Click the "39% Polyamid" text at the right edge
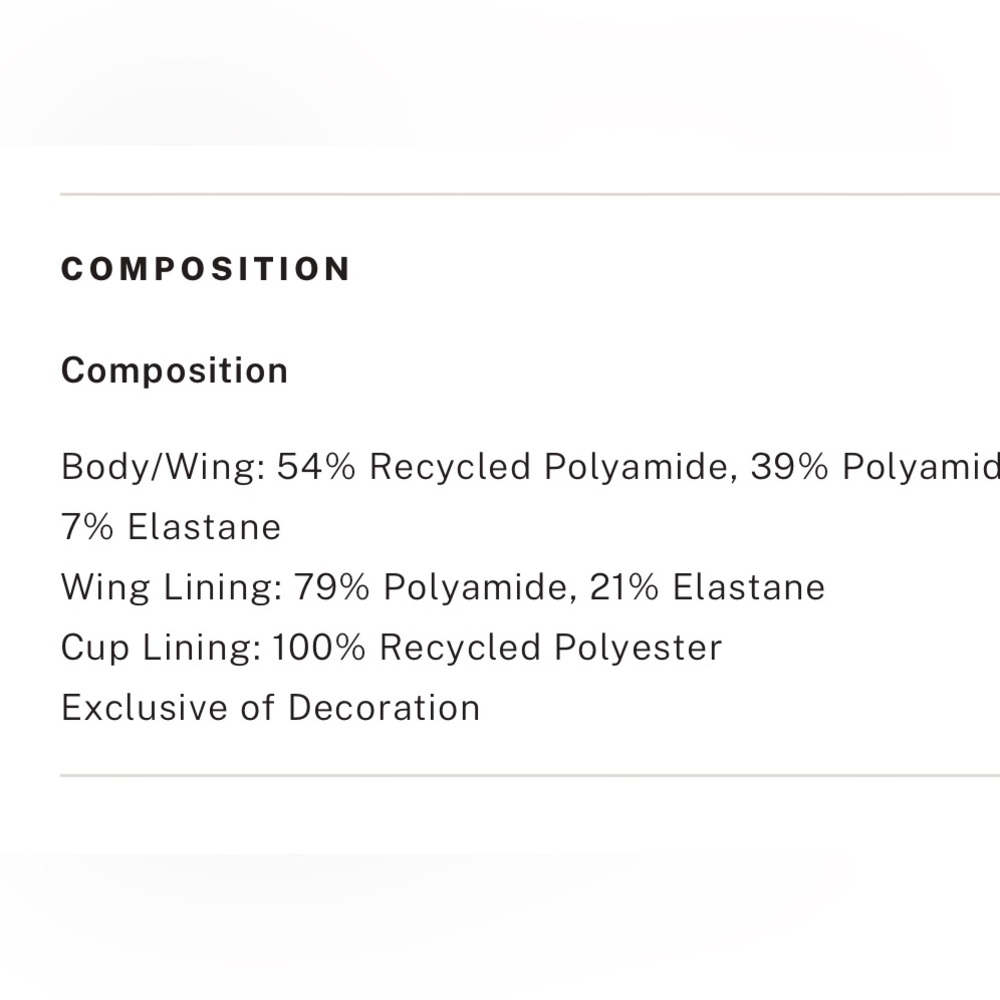1000x1000 pixels. pyautogui.click(x=874, y=467)
